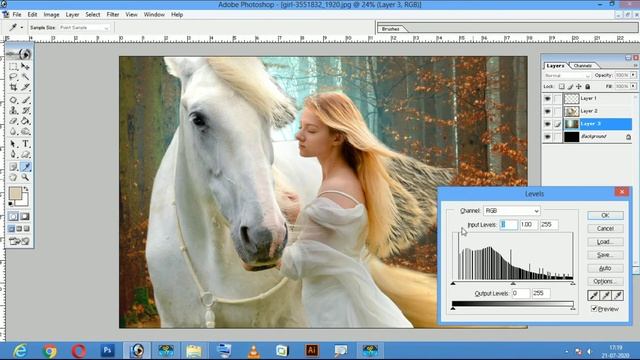Swap foreground and background colors
The height and width of the screenshot is (360, 640).
click(x=26, y=189)
